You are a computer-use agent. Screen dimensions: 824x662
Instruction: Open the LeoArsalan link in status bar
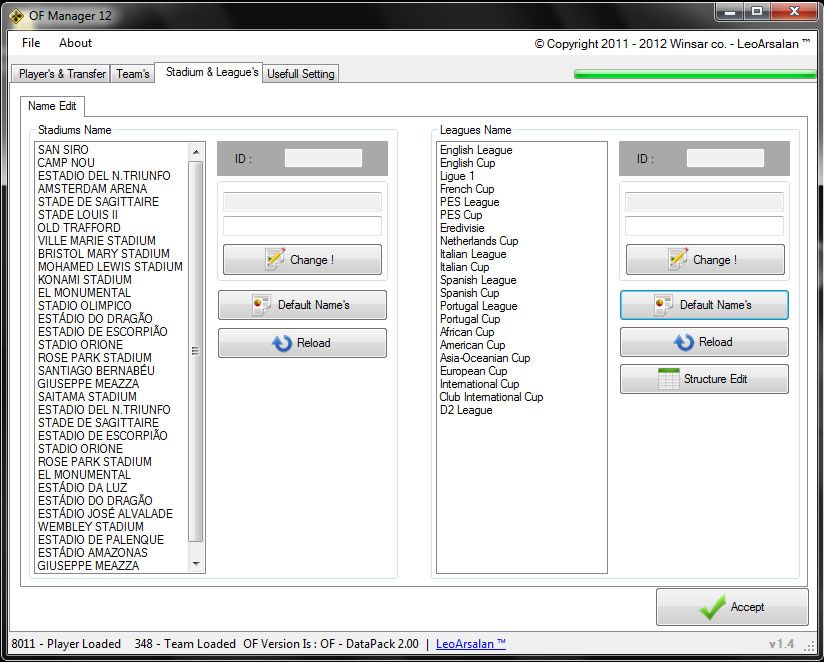(x=470, y=644)
